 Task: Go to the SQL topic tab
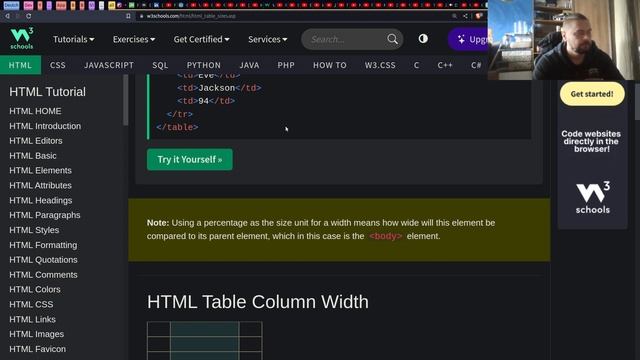point(160,65)
